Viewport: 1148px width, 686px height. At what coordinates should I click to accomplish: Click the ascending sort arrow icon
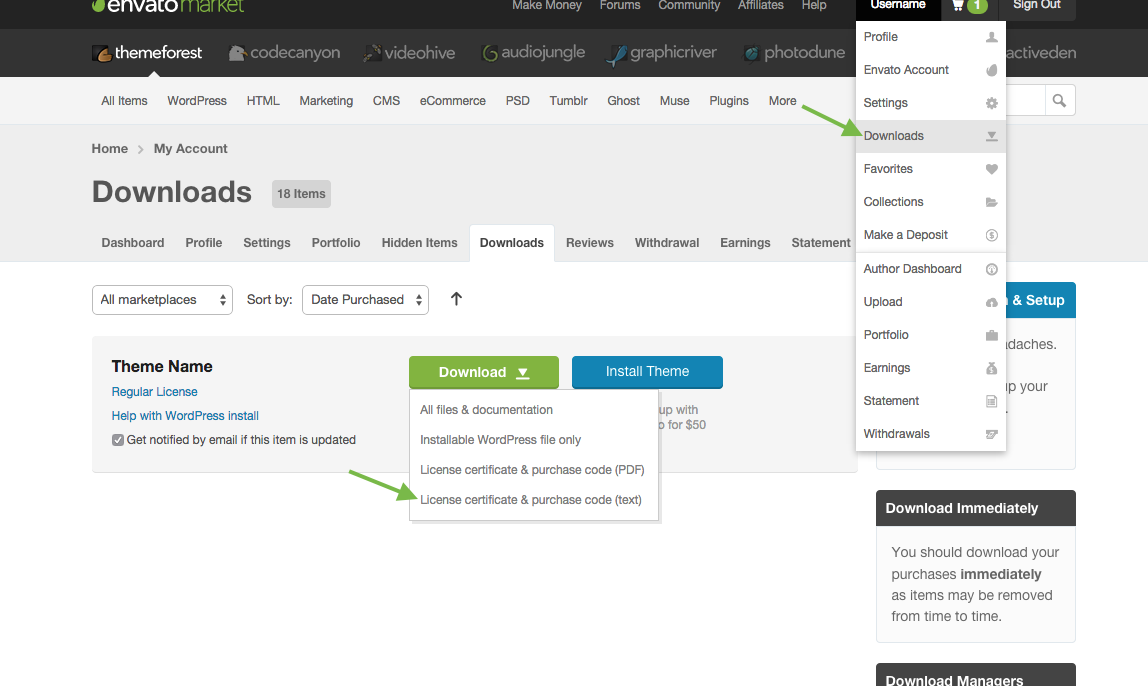[x=456, y=299]
